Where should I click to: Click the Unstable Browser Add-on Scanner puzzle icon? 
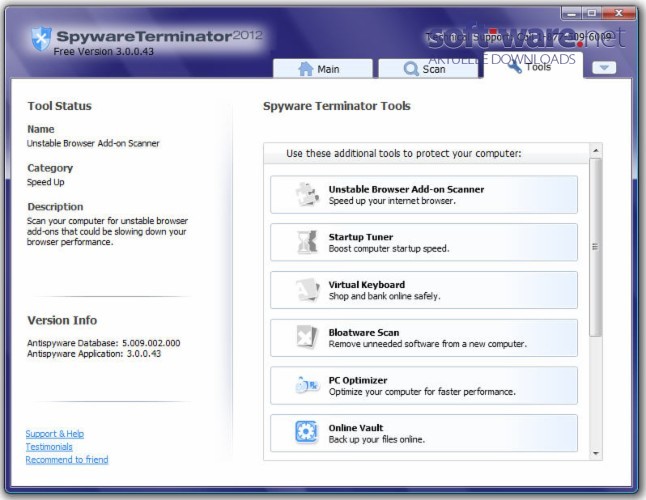307,194
